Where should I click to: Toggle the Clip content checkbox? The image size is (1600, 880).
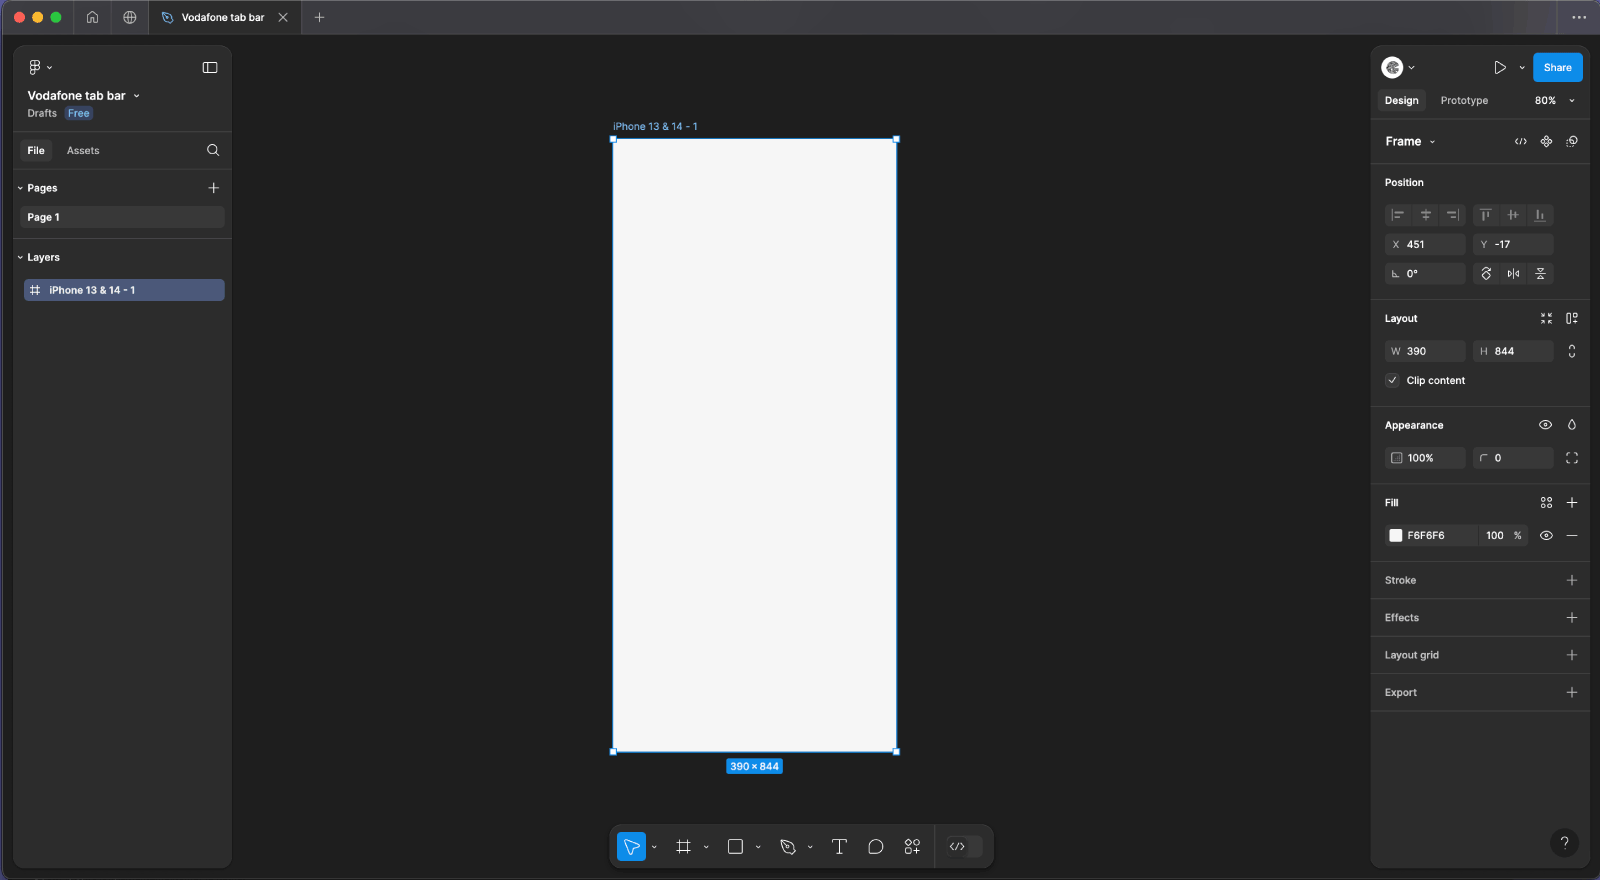click(x=1392, y=380)
